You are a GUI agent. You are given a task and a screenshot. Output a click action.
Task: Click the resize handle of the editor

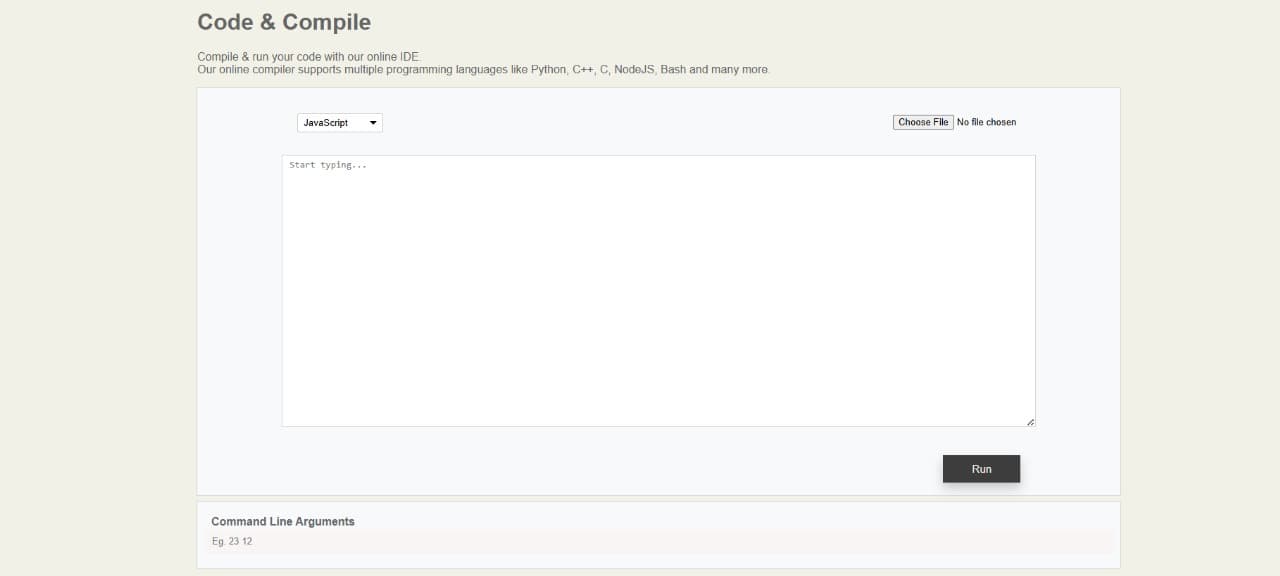pos(1030,422)
